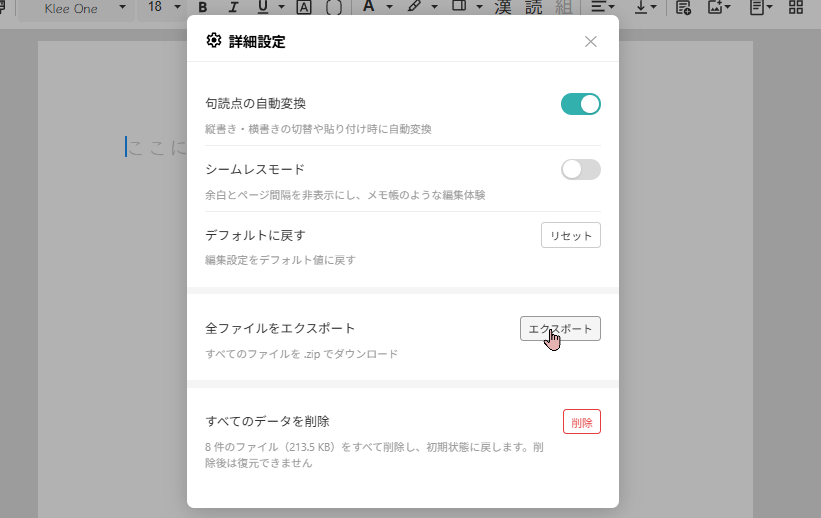This screenshot has width=821, height=518.
Task: Expand the font color dropdown arrow
Action: pos(390,7)
